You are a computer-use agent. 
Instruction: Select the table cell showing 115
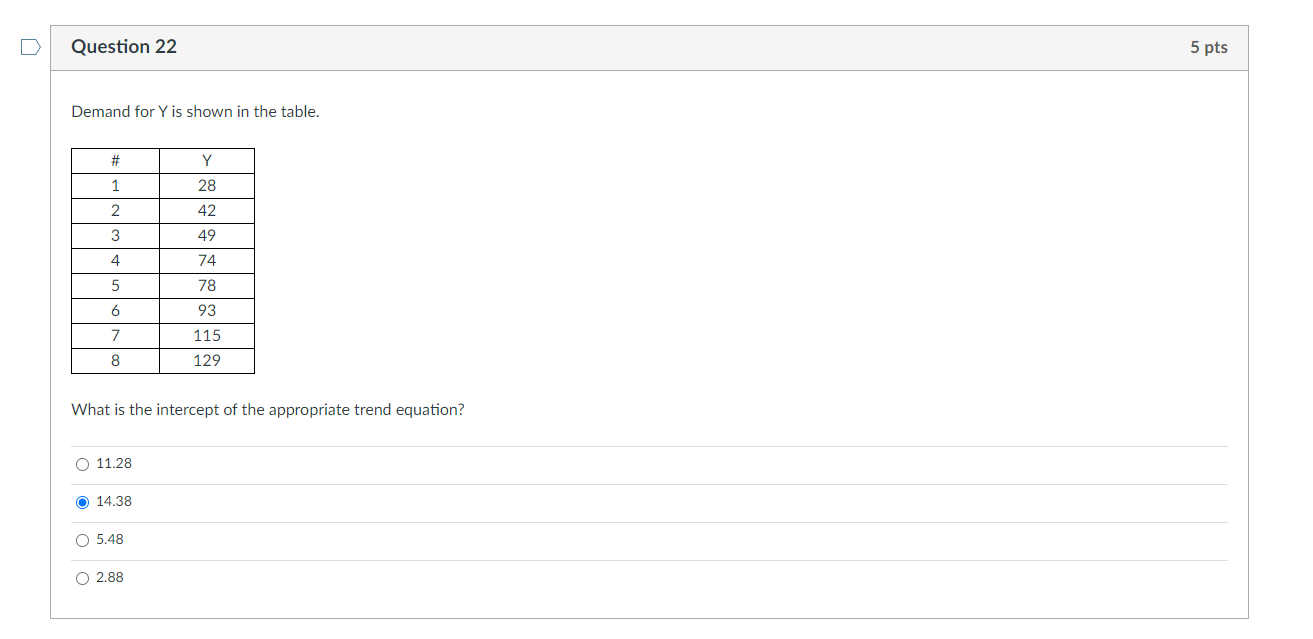206,335
